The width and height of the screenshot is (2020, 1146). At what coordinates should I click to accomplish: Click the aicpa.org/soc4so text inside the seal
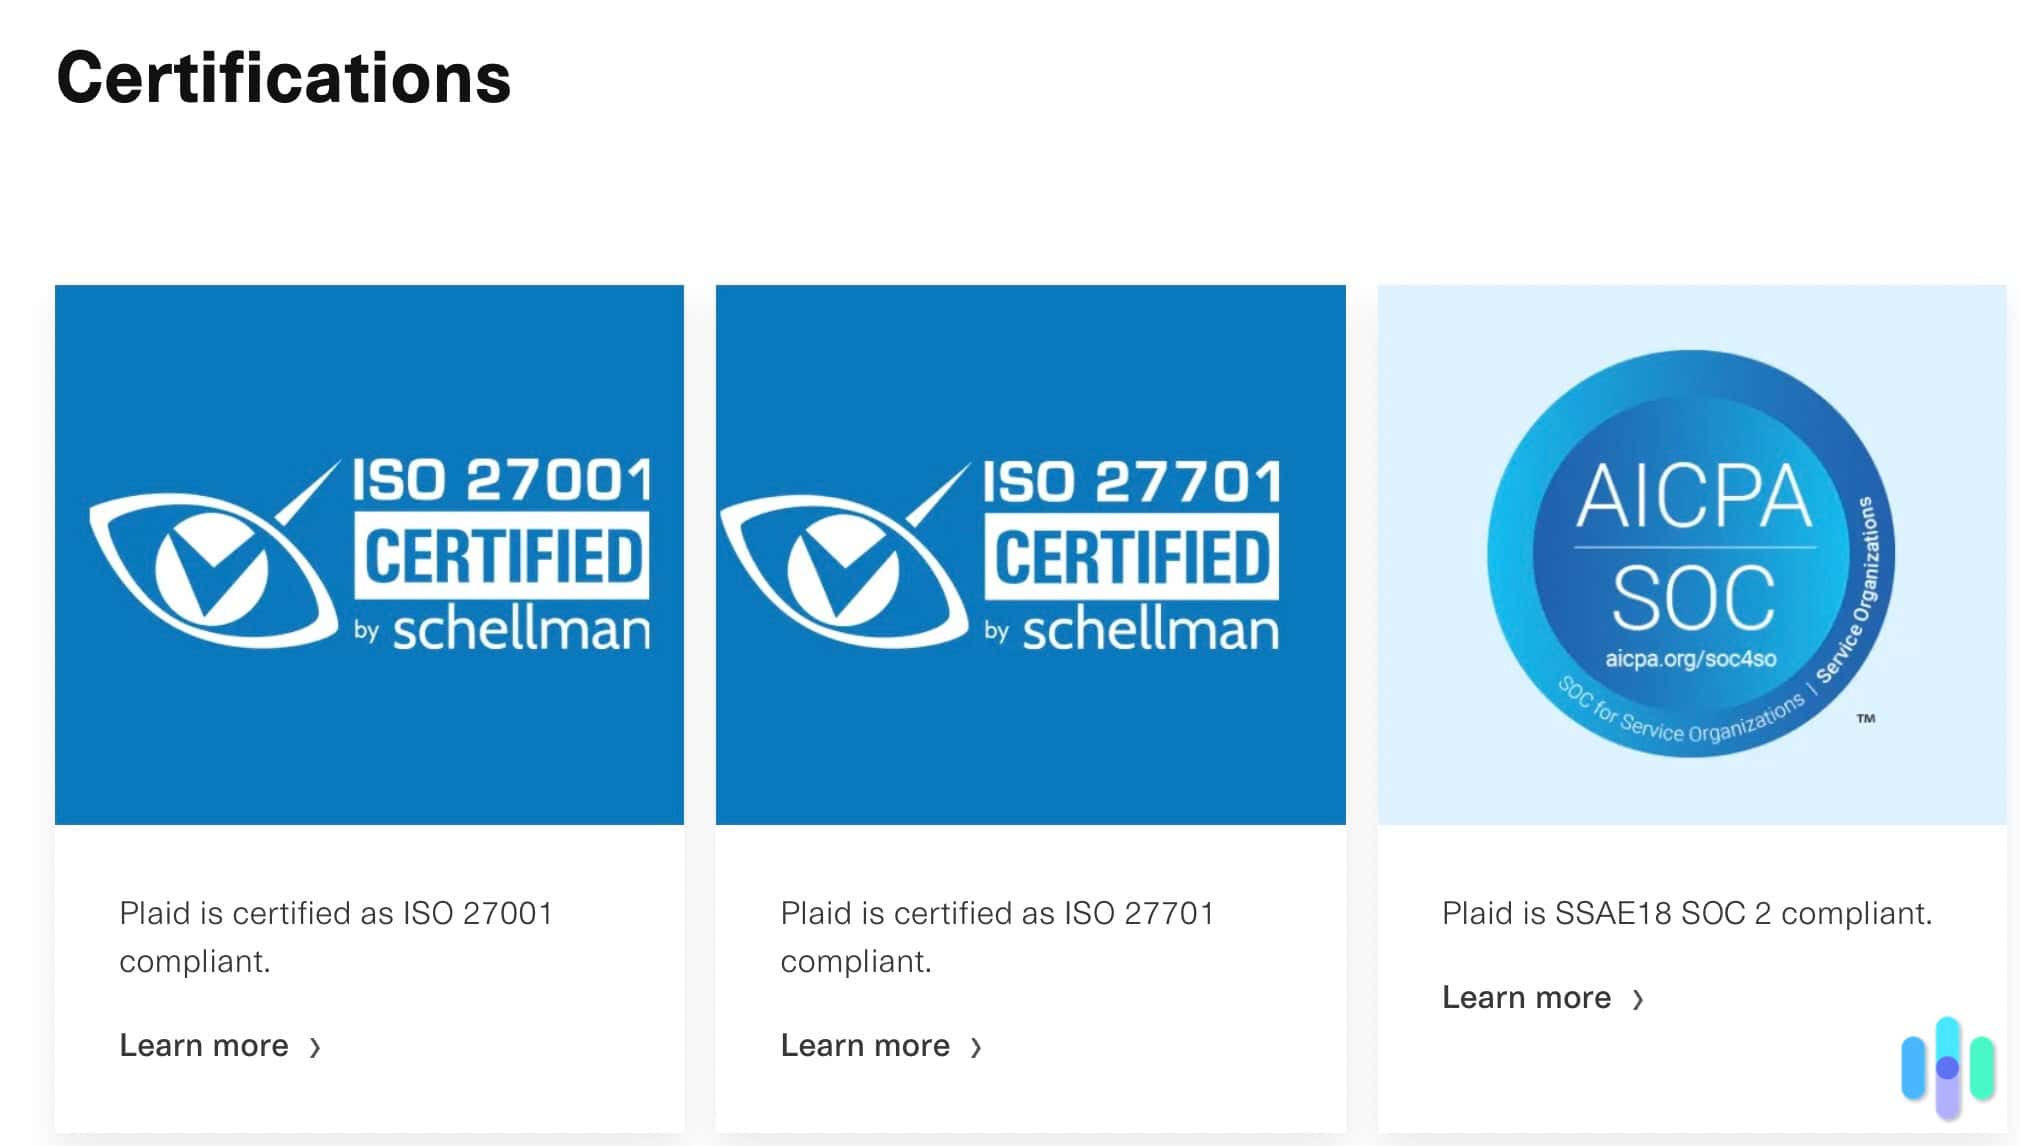1693,660
